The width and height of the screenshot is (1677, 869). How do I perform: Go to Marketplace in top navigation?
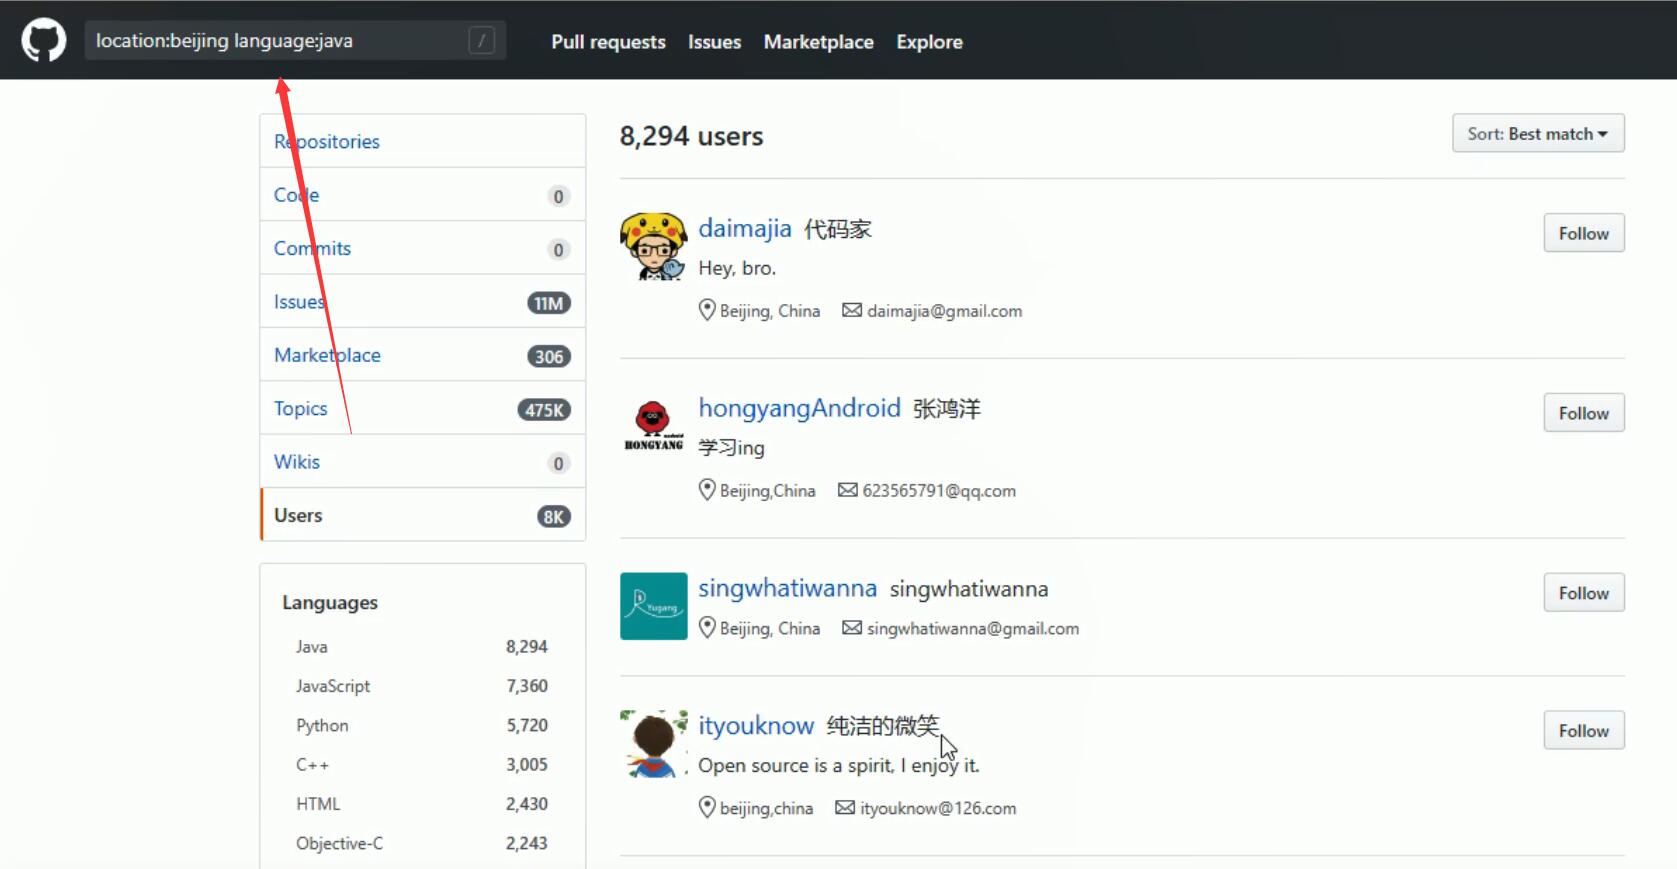click(818, 42)
